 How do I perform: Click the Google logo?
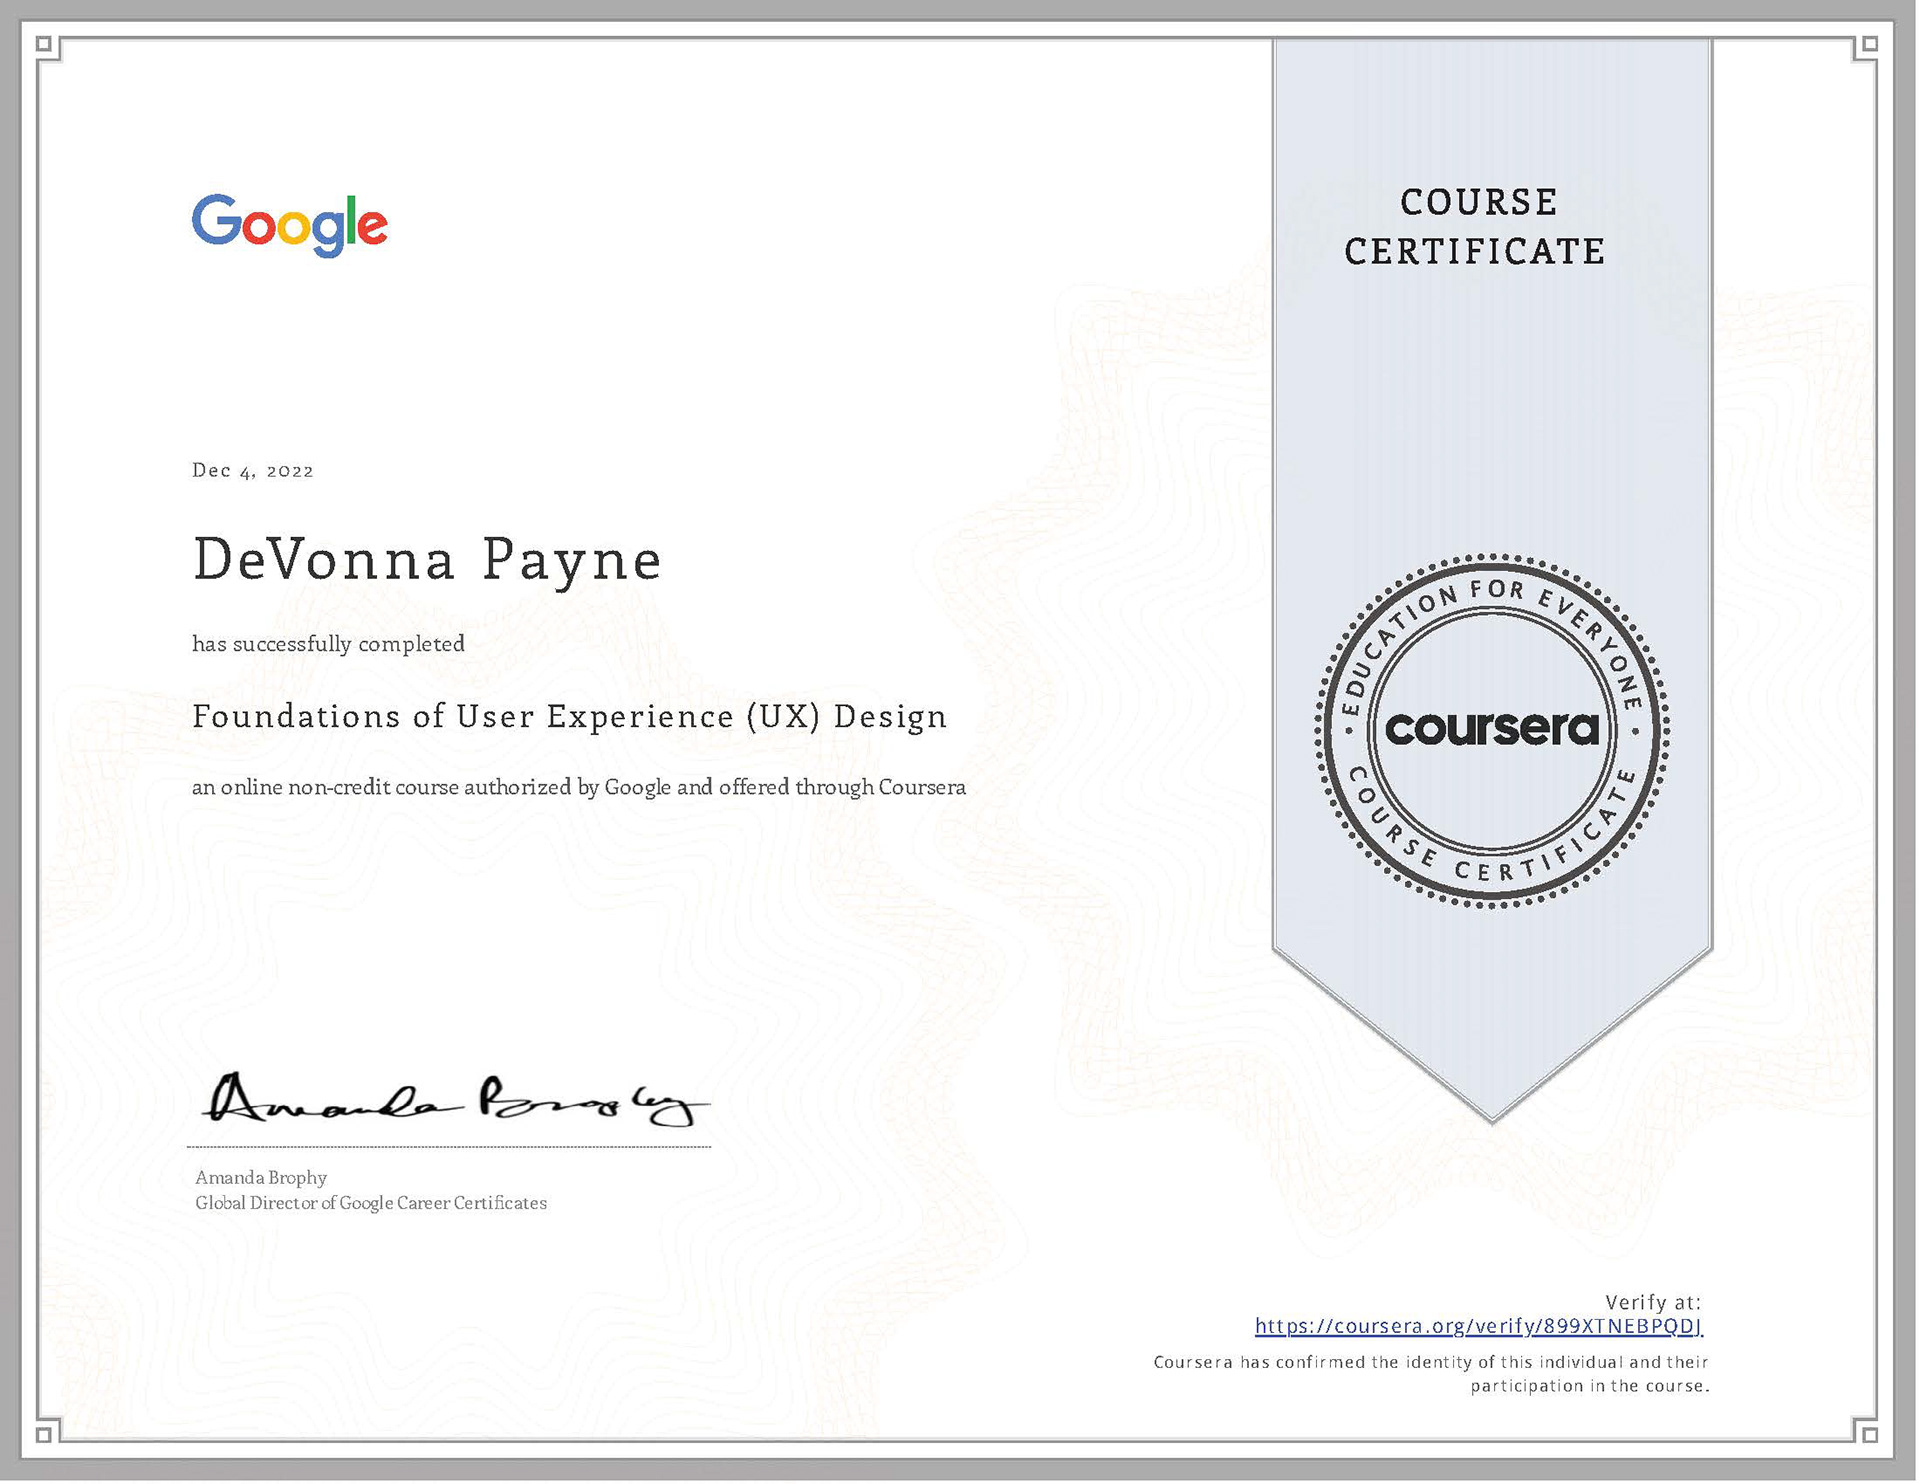pyautogui.click(x=289, y=224)
